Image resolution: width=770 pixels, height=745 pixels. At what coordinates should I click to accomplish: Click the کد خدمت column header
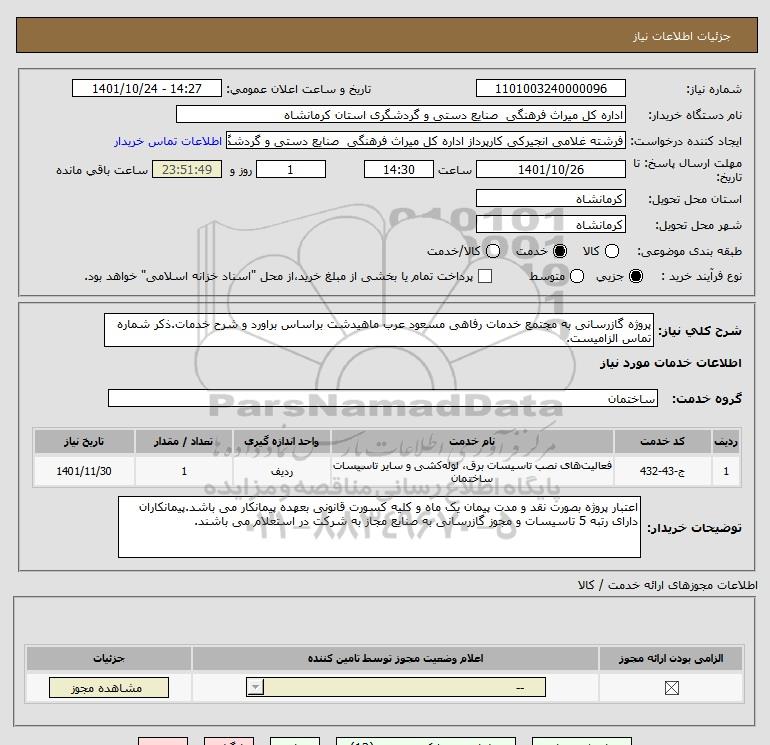click(662, 441)
